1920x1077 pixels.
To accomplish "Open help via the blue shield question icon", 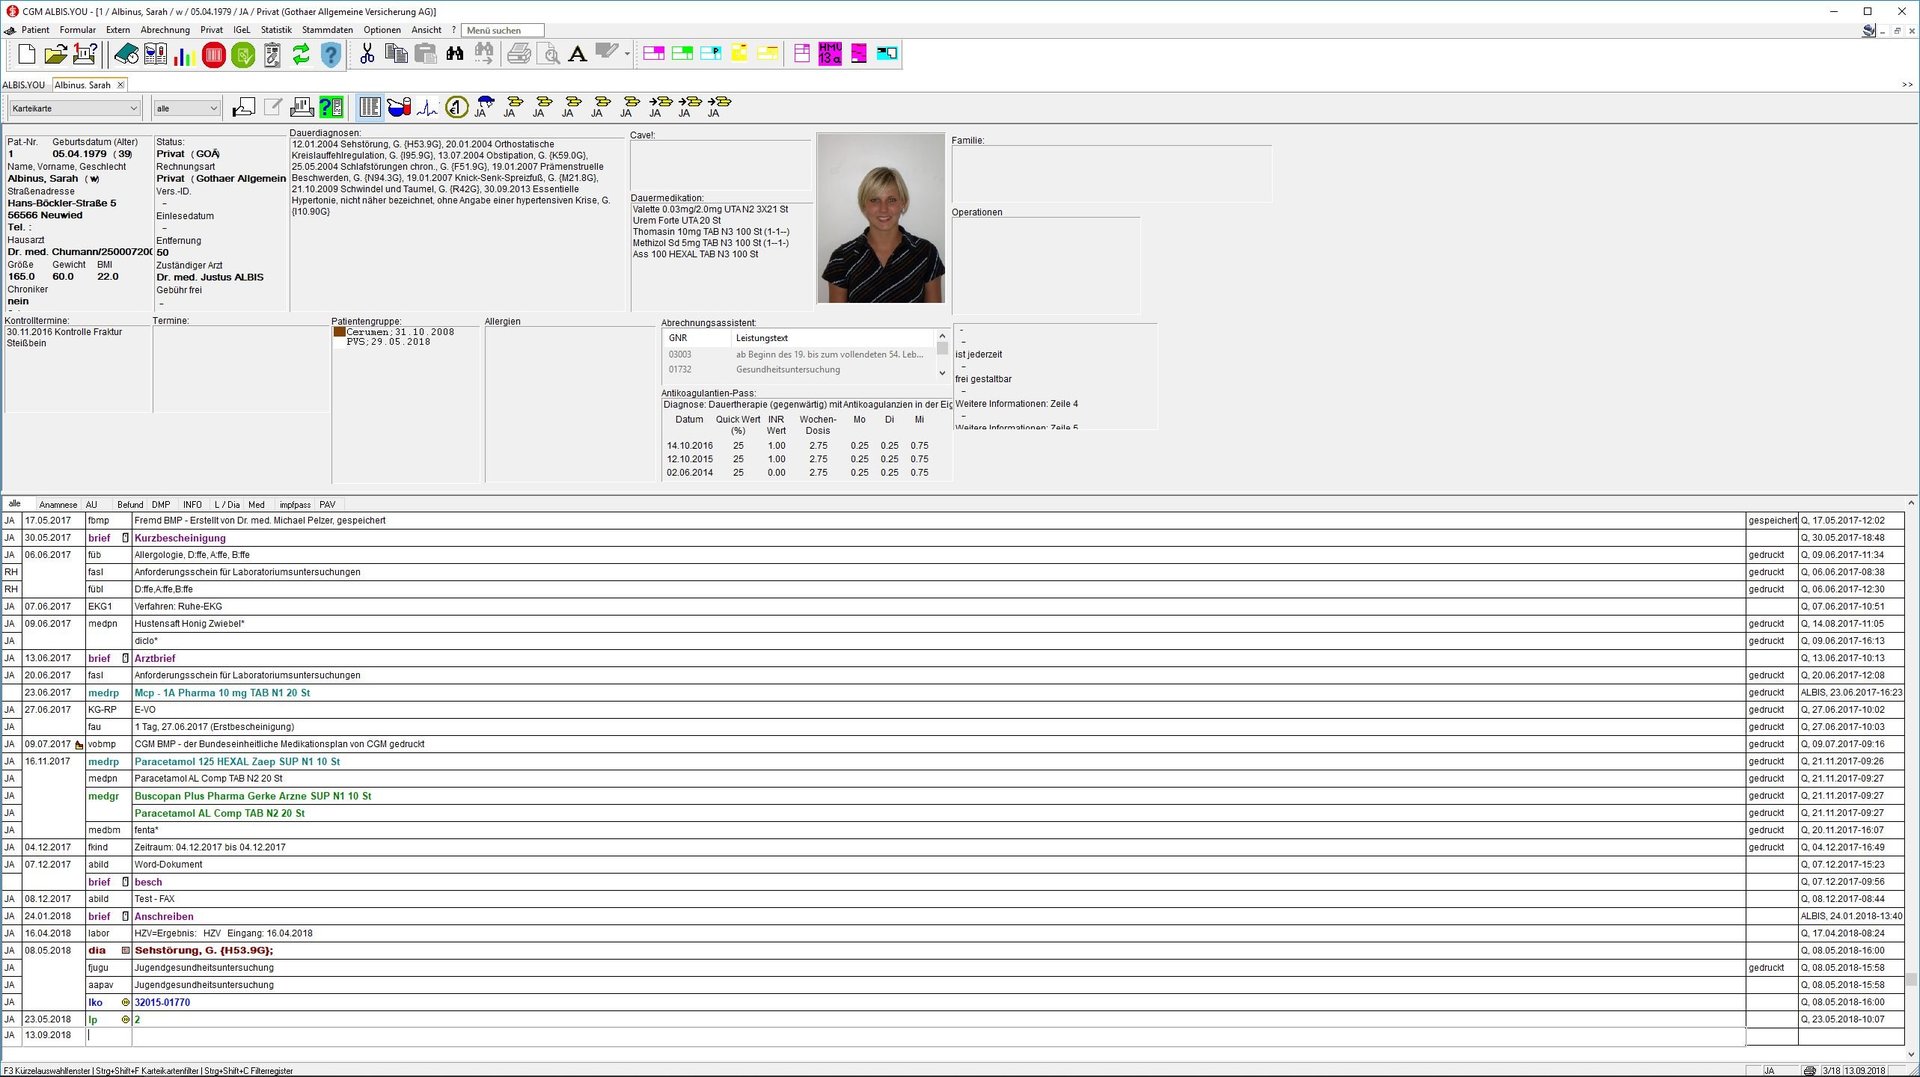I will coord(331,54).
